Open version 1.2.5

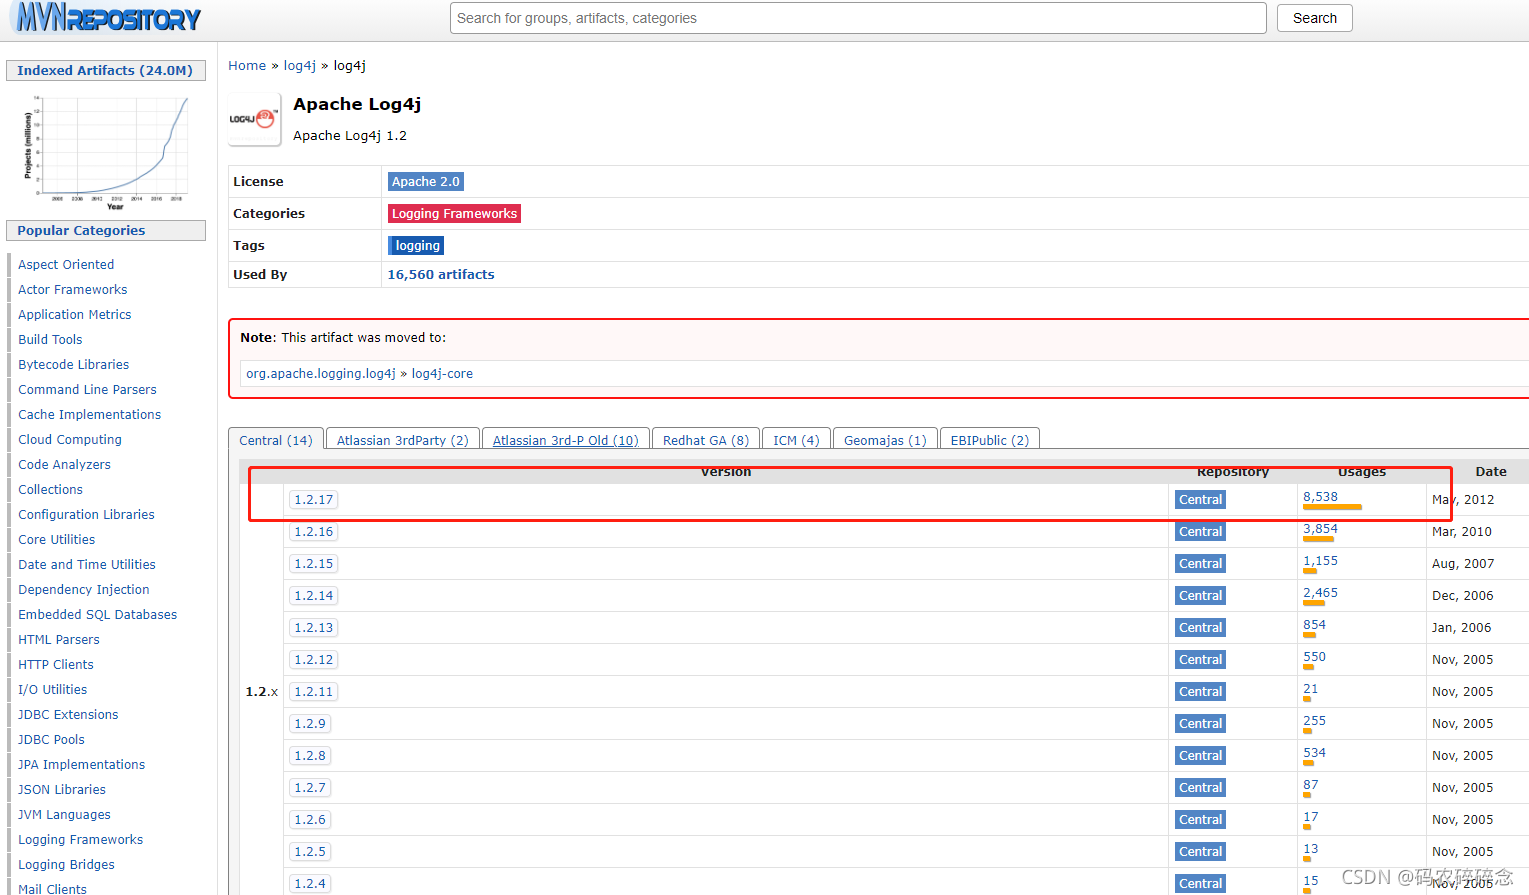[x=310, y=852]
